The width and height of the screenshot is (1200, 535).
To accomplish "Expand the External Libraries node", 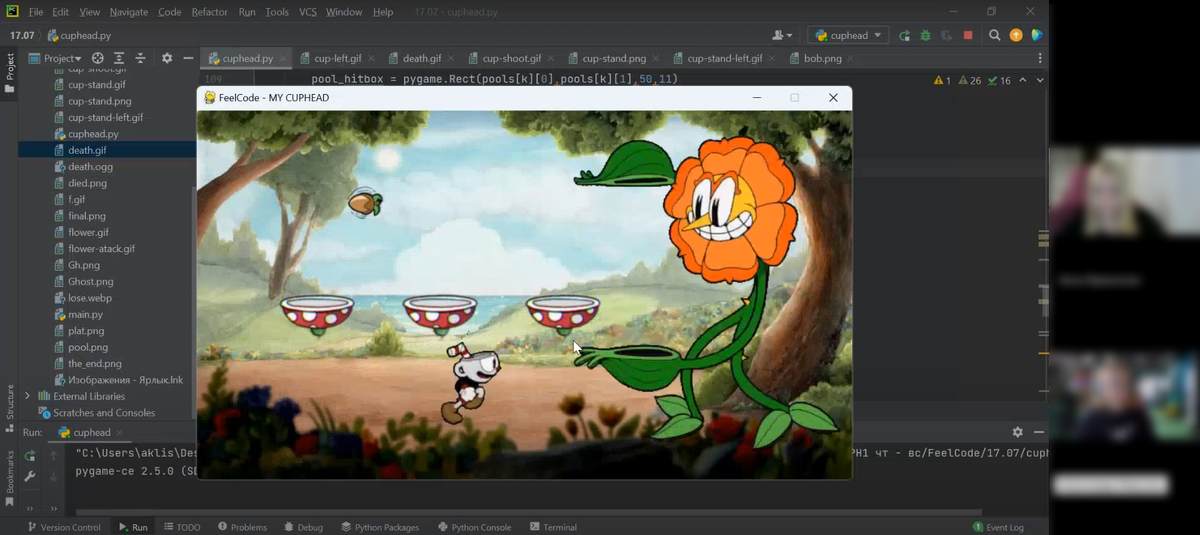I will click(x=27, y=396).
